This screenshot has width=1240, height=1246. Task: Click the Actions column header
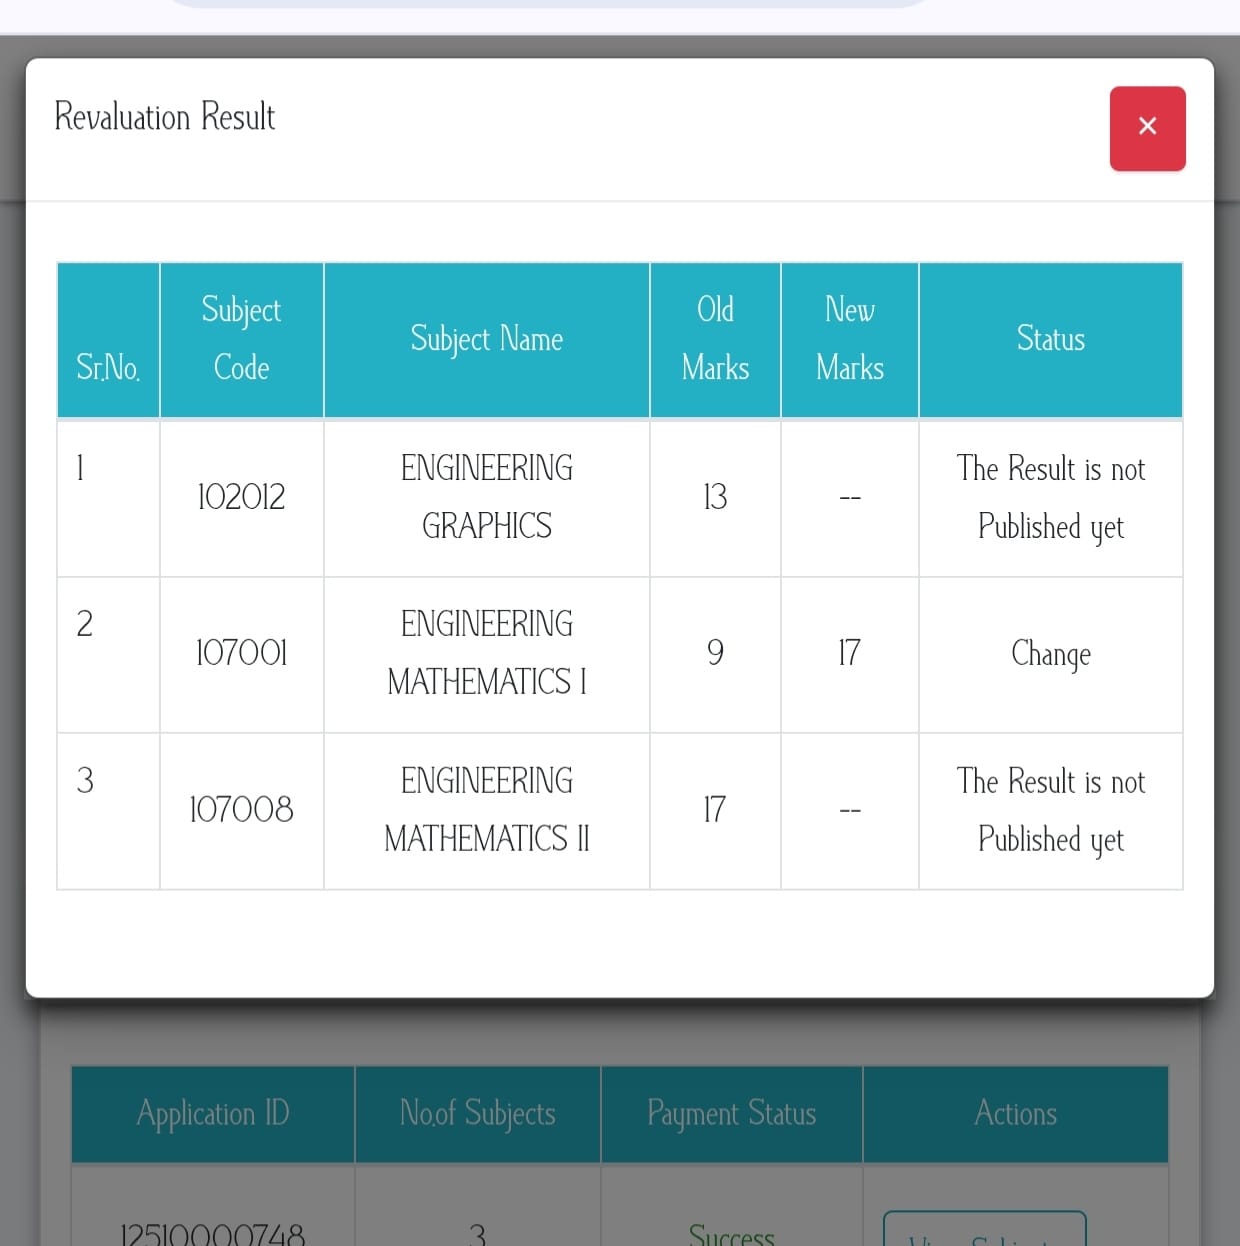(x=1016, y=1114)
